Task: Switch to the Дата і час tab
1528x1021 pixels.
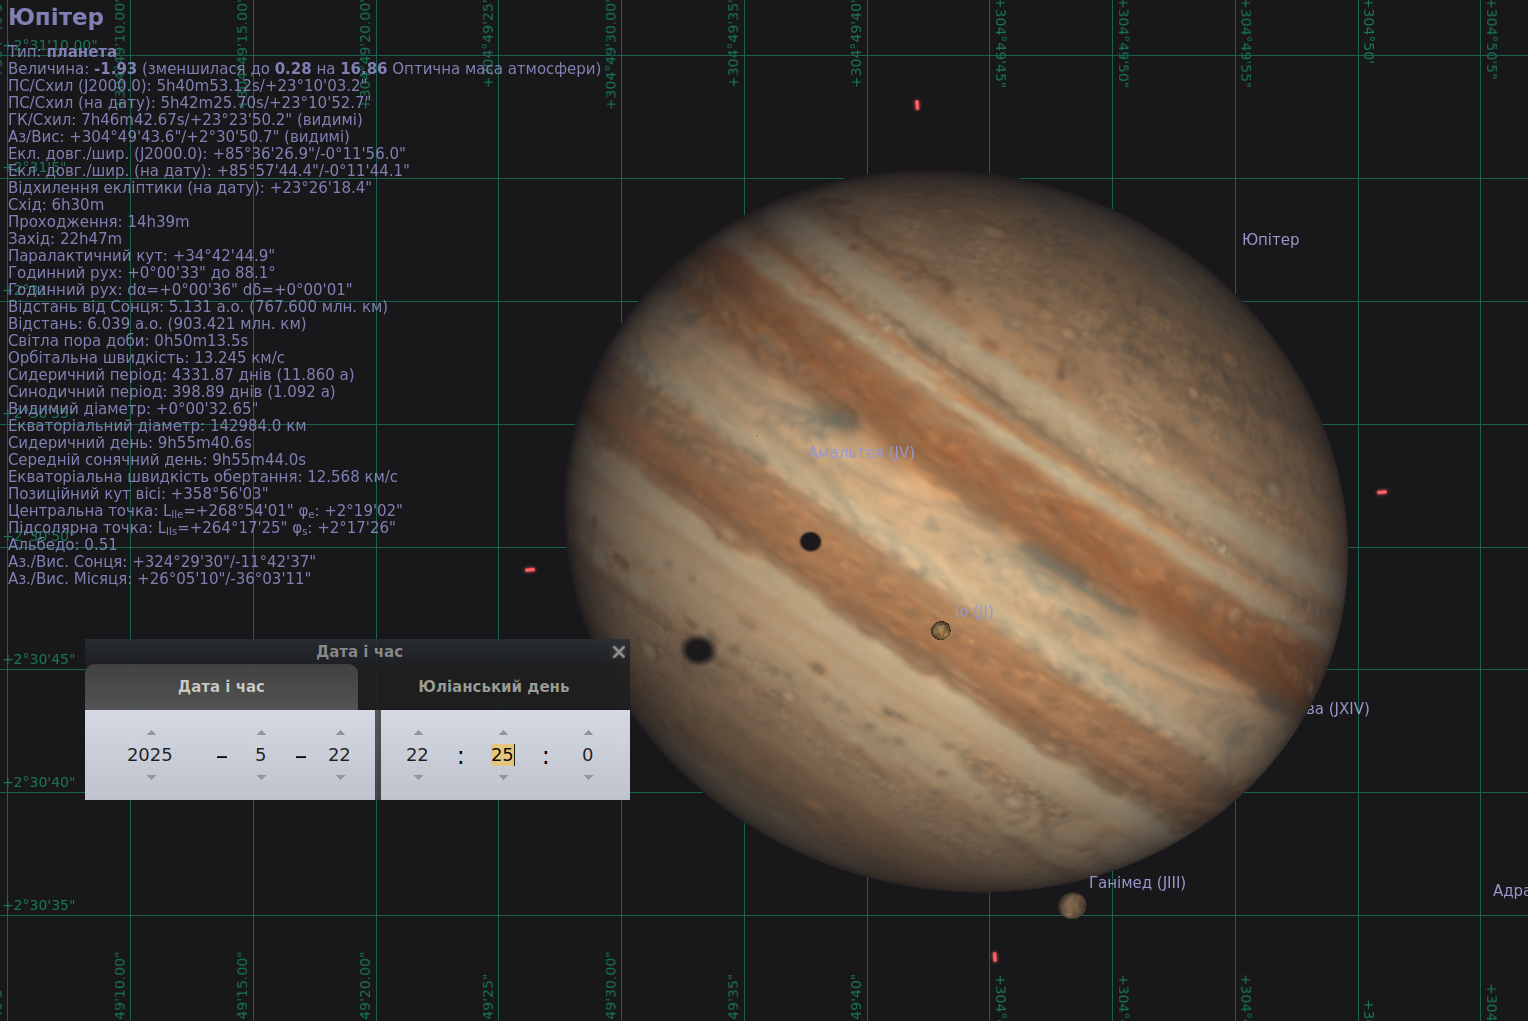Action: (x=221, y=687)
